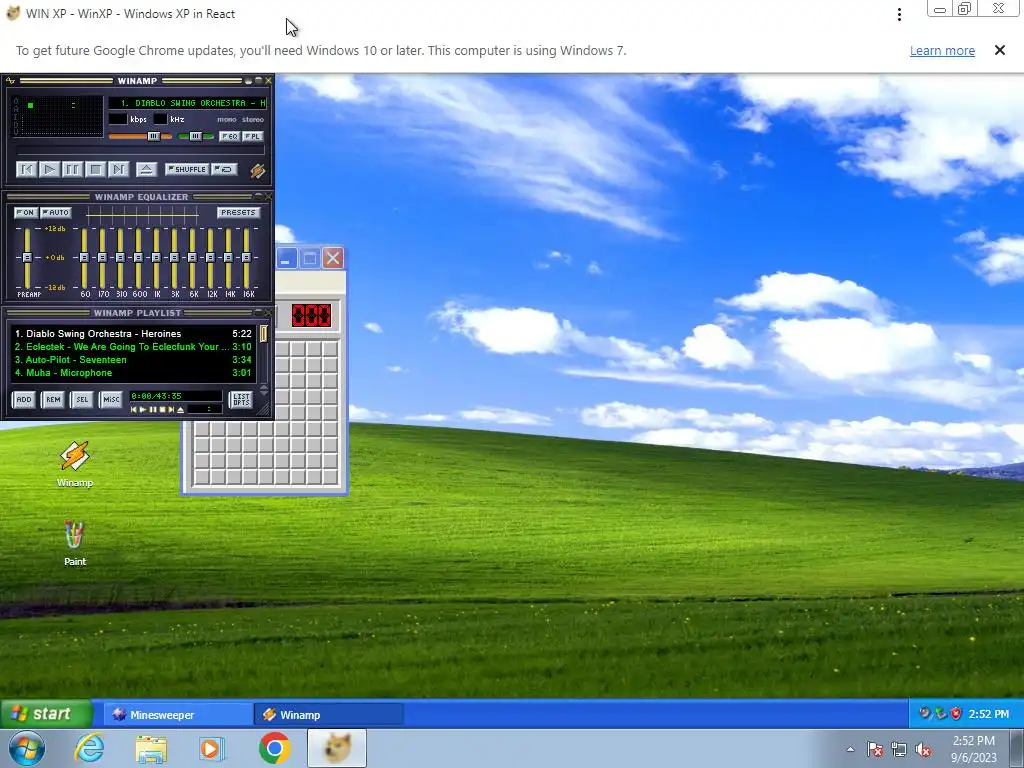Image resolution: width=1024 pixels, height=768 pixels.
Task: Follow the Learn more link
Action: click(942, 51)
